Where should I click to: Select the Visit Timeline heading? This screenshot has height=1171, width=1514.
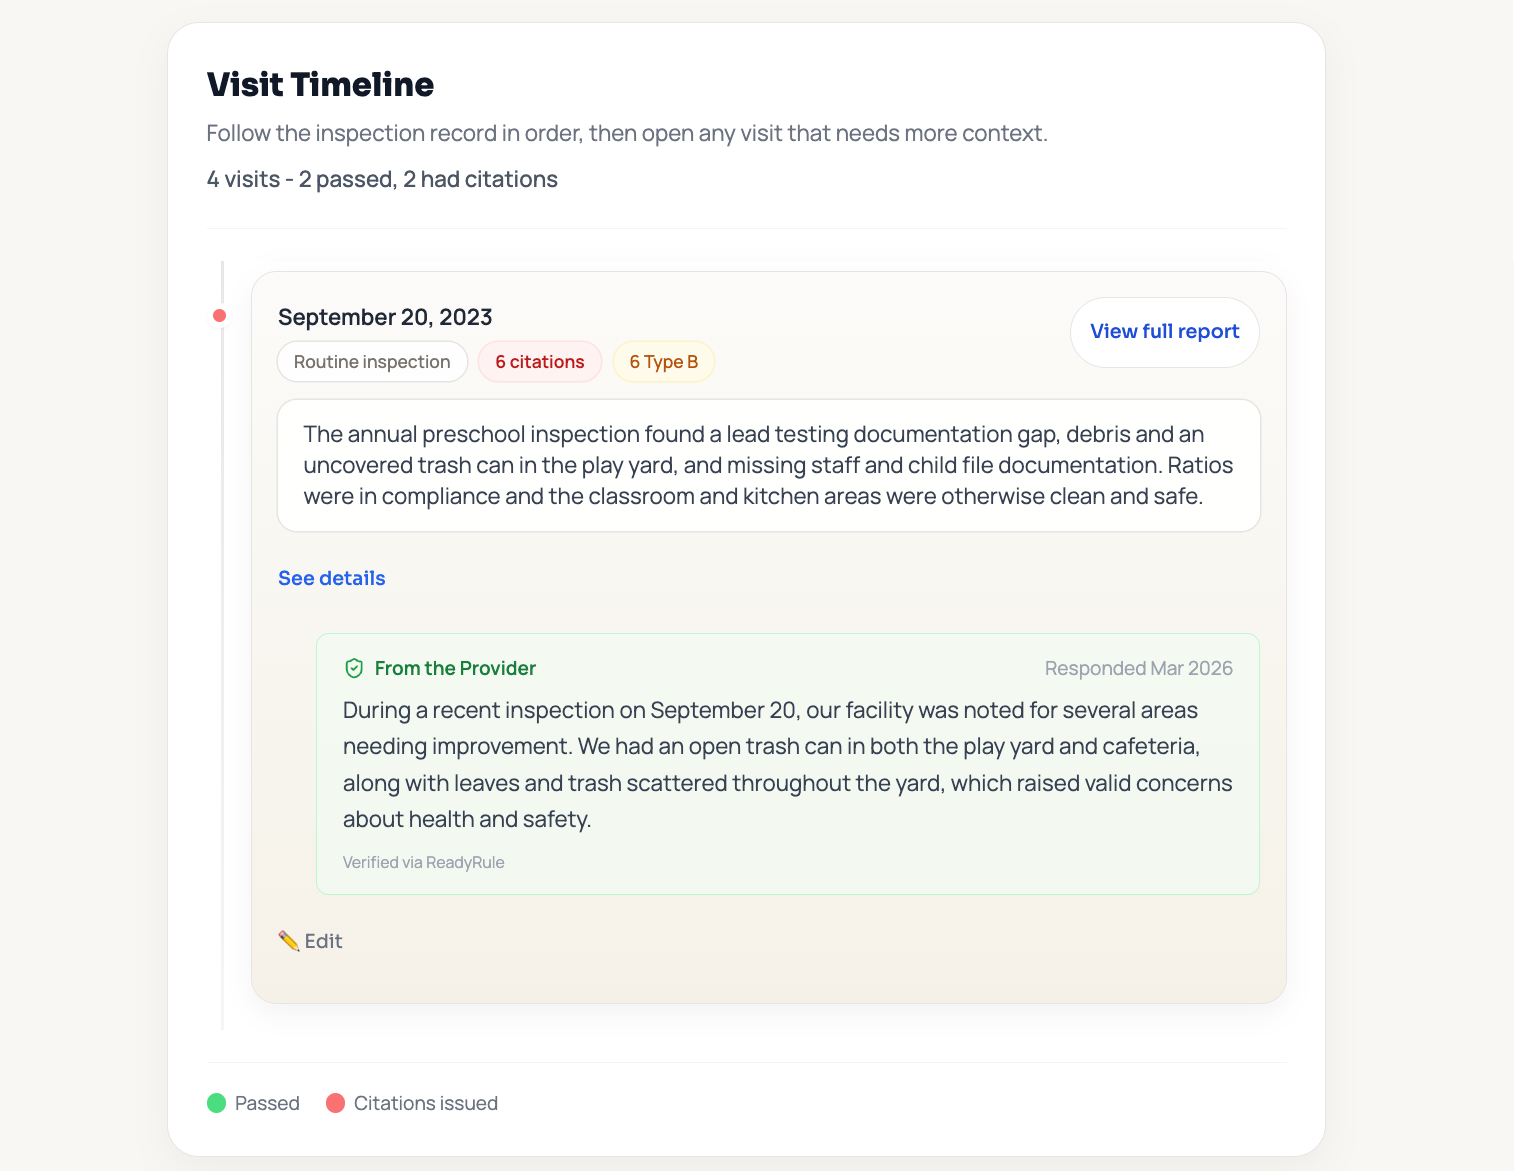click(320, 84)
